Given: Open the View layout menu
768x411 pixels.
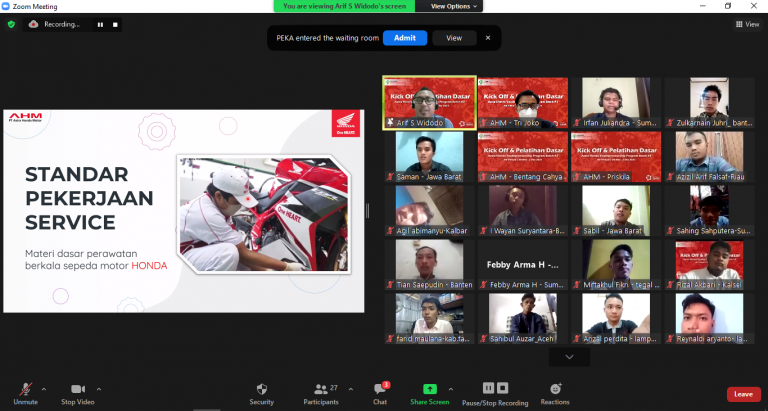Looking at the screenshot, I should tap(747, 24).
